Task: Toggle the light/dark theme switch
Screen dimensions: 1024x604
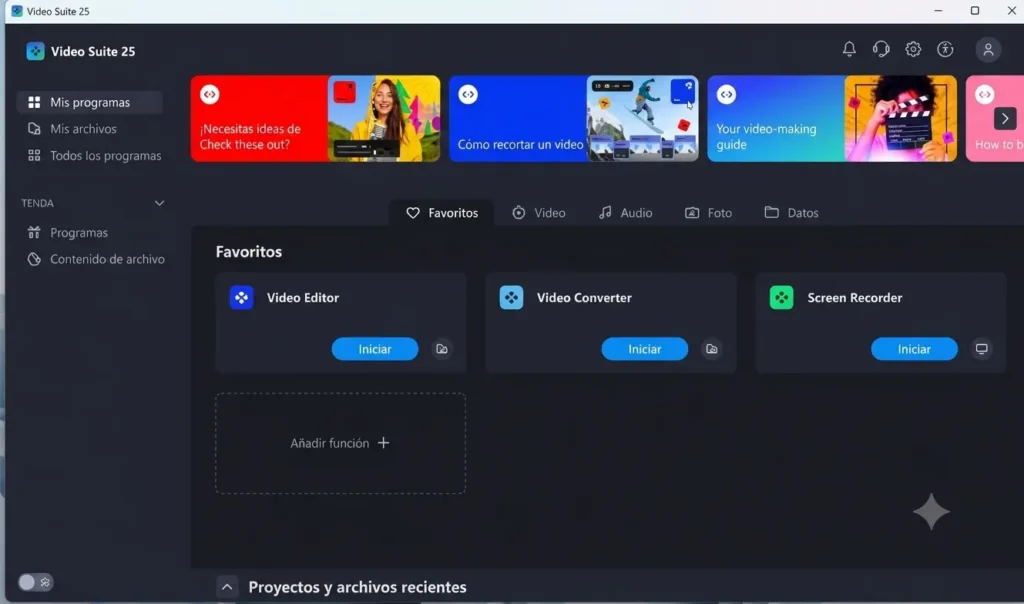Action: 35,582
